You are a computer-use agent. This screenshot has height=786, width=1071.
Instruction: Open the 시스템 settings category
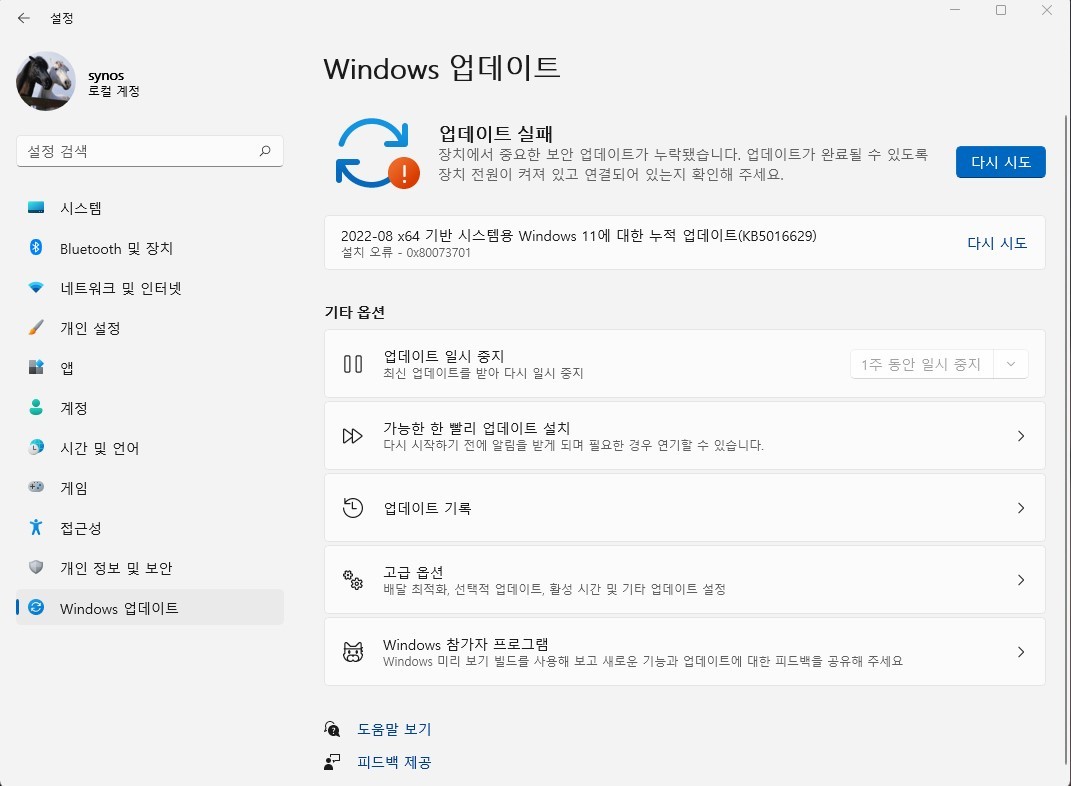click(150, 208)
